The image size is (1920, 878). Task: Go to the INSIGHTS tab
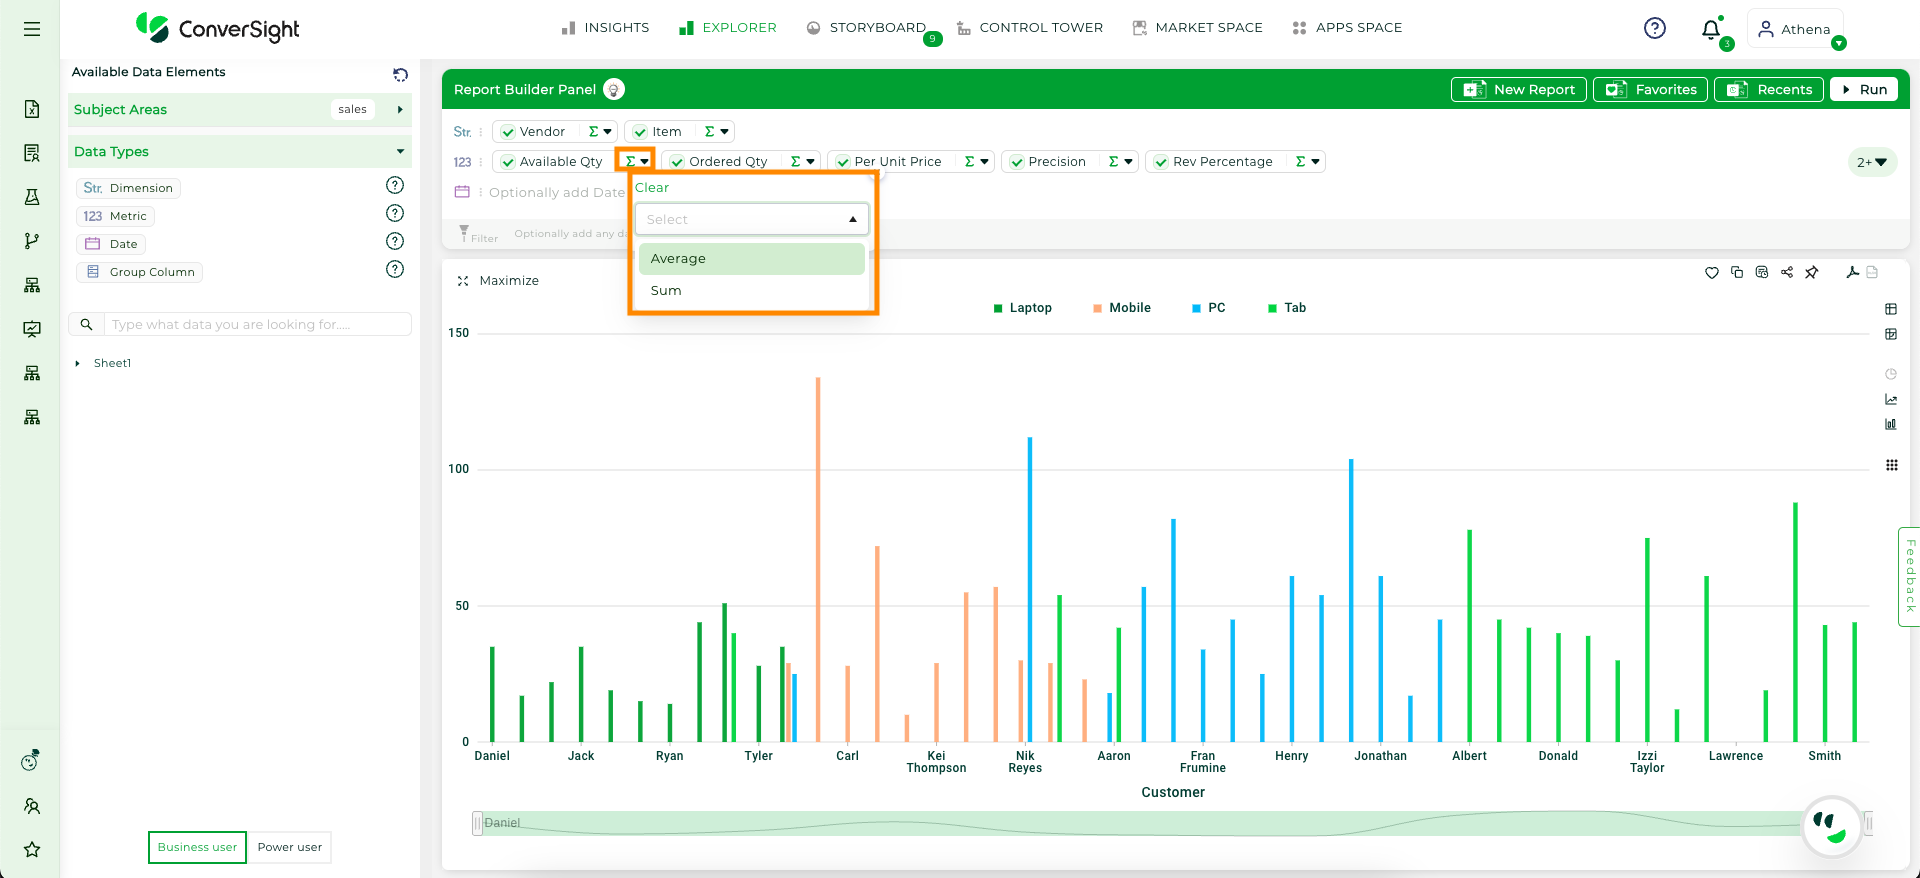pyautogui.click(x=605, y=28)
